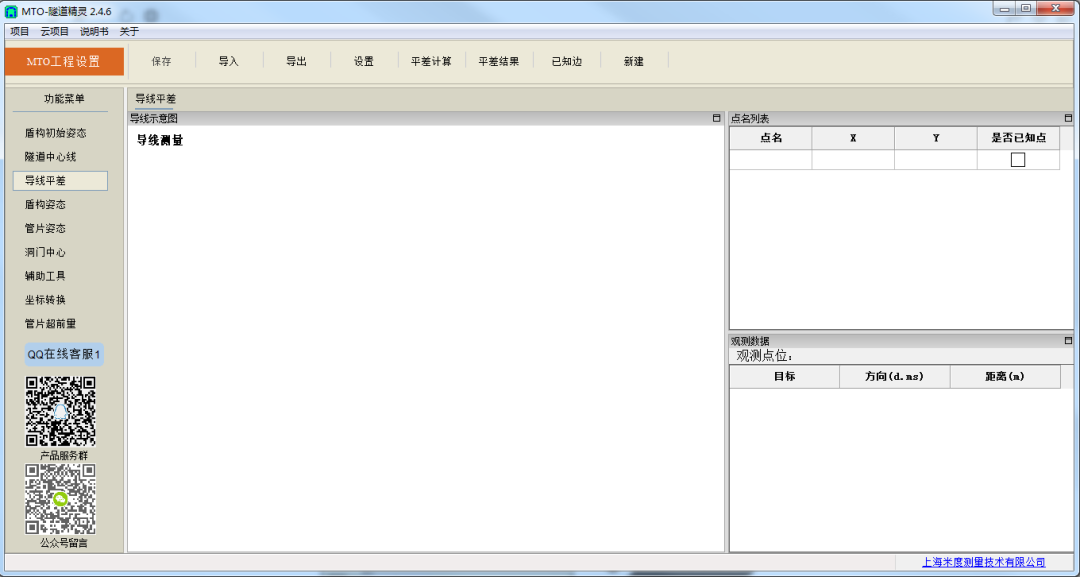
Task: Switch to the 导线平差 tab
Action: coord(155,99)
